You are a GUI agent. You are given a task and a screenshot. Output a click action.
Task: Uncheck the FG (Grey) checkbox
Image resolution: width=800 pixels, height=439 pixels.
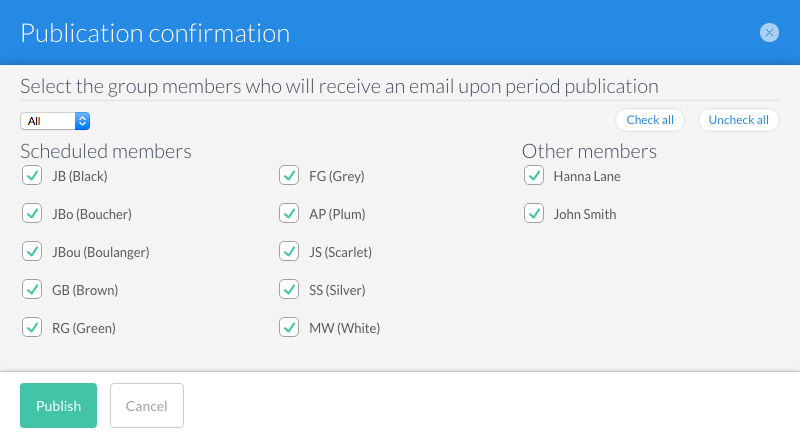289,176
